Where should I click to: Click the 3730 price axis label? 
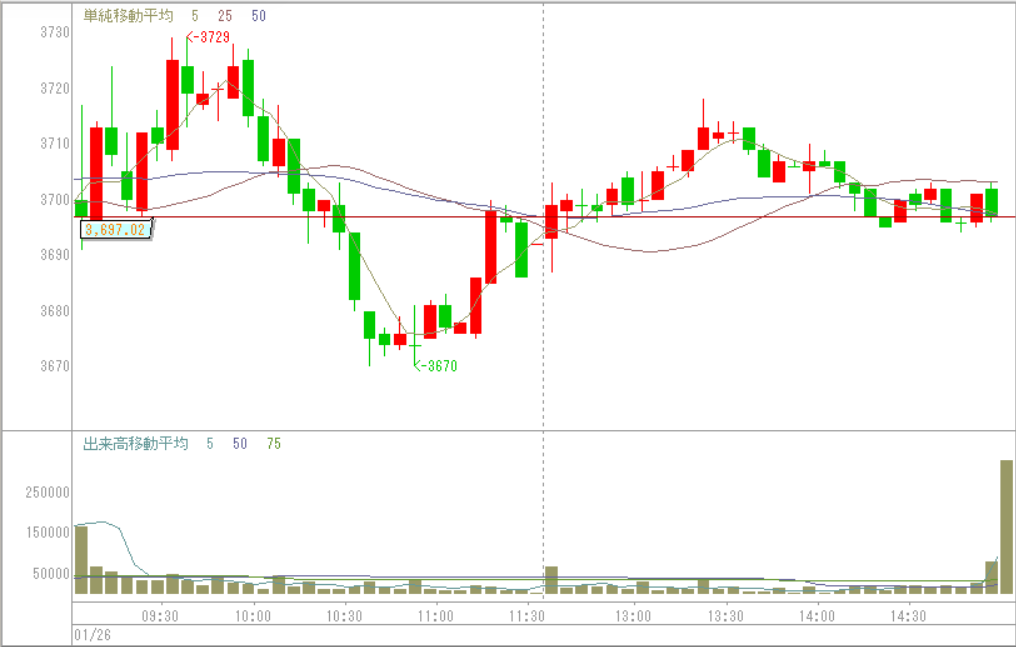(x=55, y=32)
